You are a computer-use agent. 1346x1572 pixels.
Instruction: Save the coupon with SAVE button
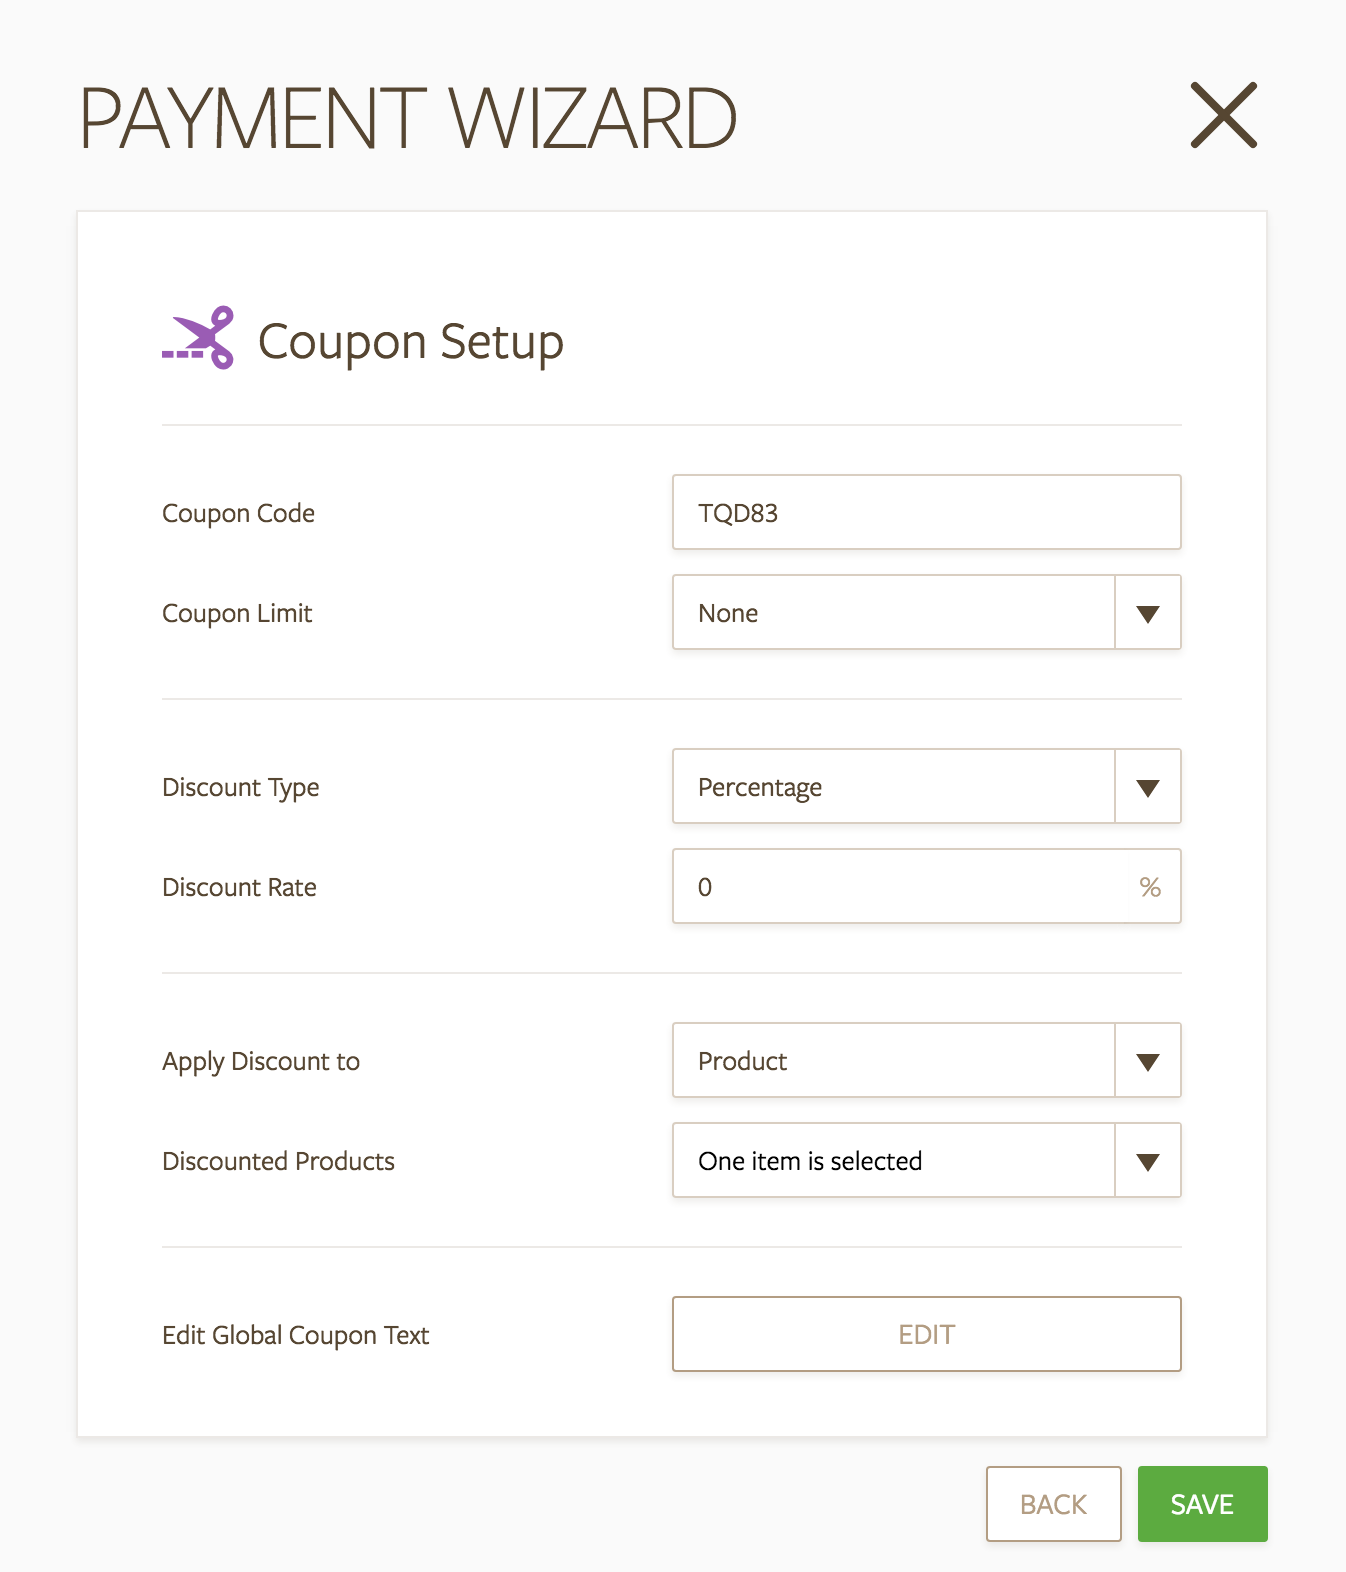[1202, 1504]
